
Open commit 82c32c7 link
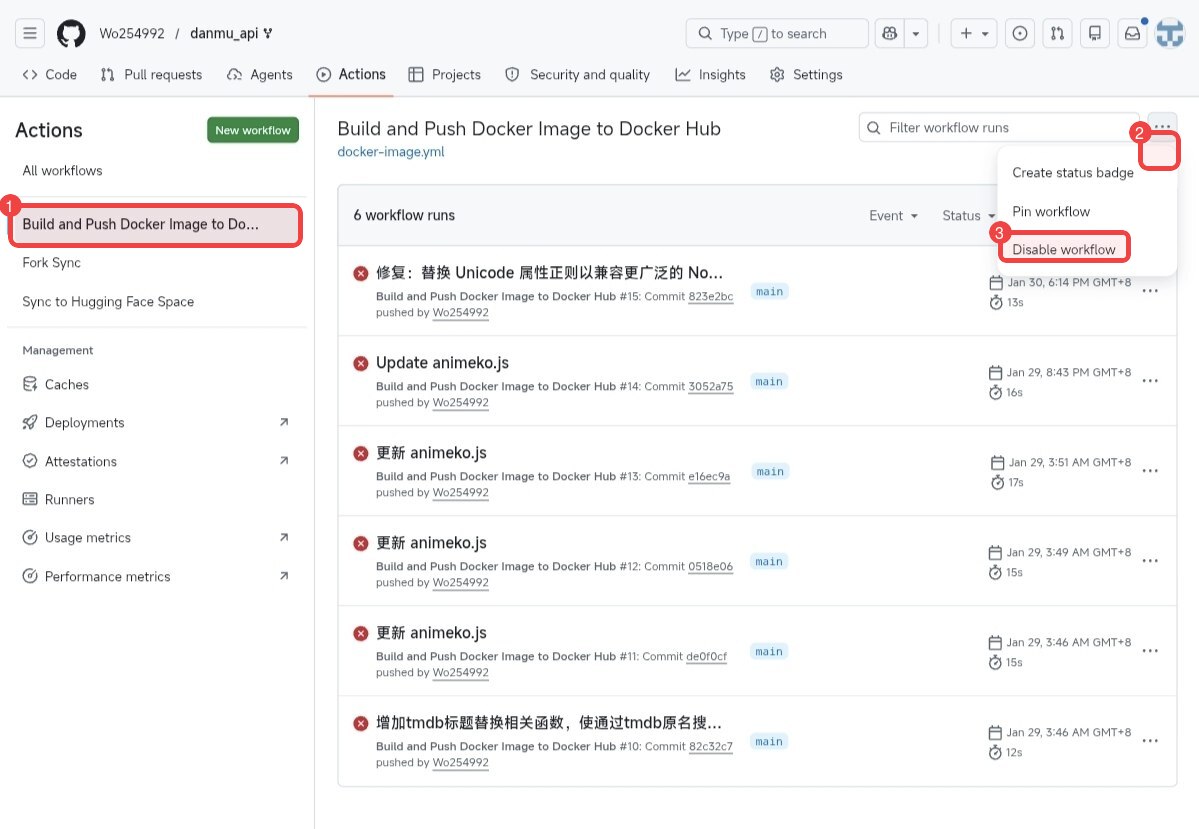(x=710, y=746)
